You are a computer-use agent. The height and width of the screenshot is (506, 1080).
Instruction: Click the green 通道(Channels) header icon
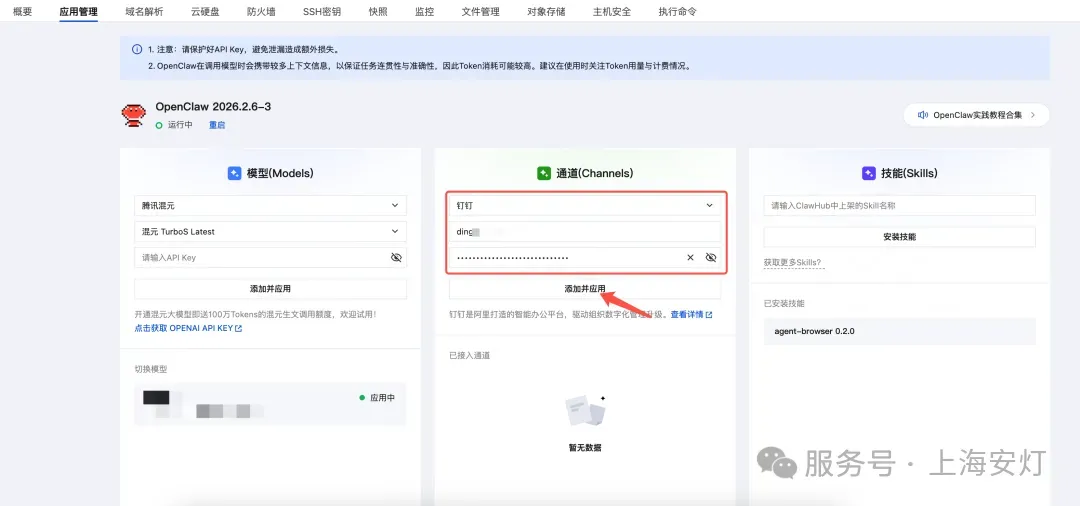pyautogui.click(x=543, y=173)
